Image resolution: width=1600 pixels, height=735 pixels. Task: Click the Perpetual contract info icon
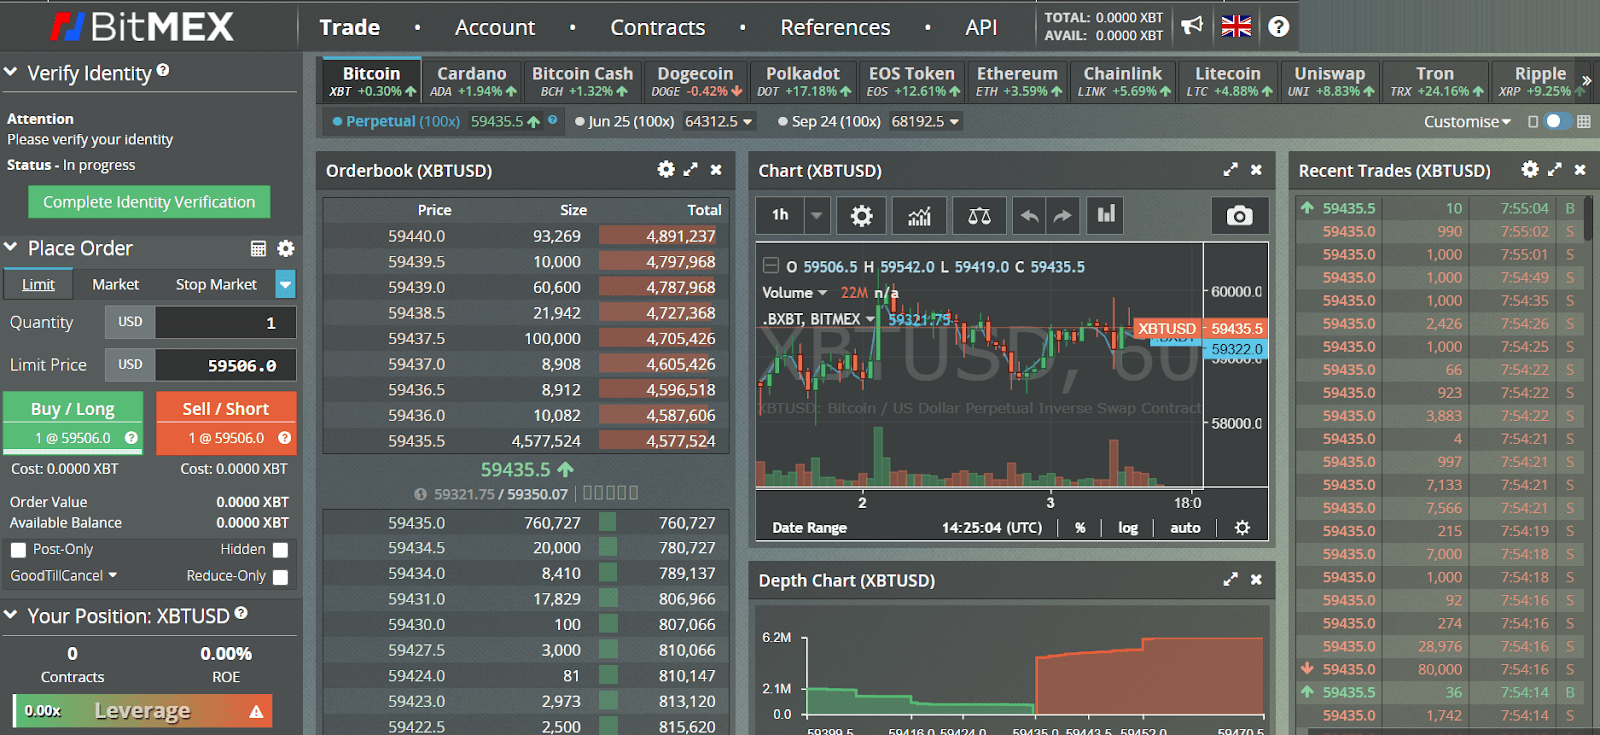[x=552, y=119]
